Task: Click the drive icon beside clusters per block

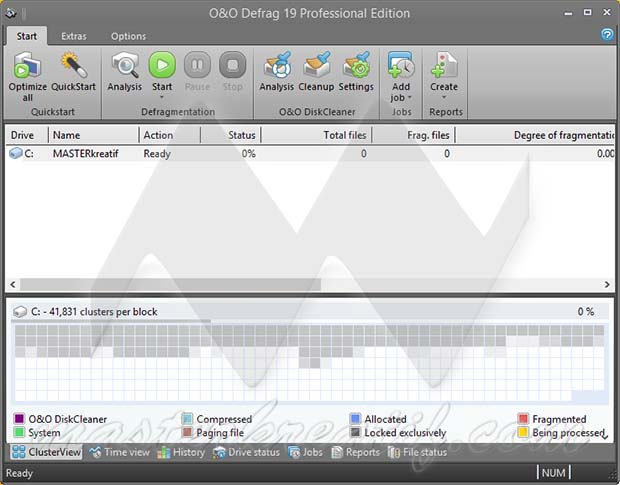Action: [19, 312]
